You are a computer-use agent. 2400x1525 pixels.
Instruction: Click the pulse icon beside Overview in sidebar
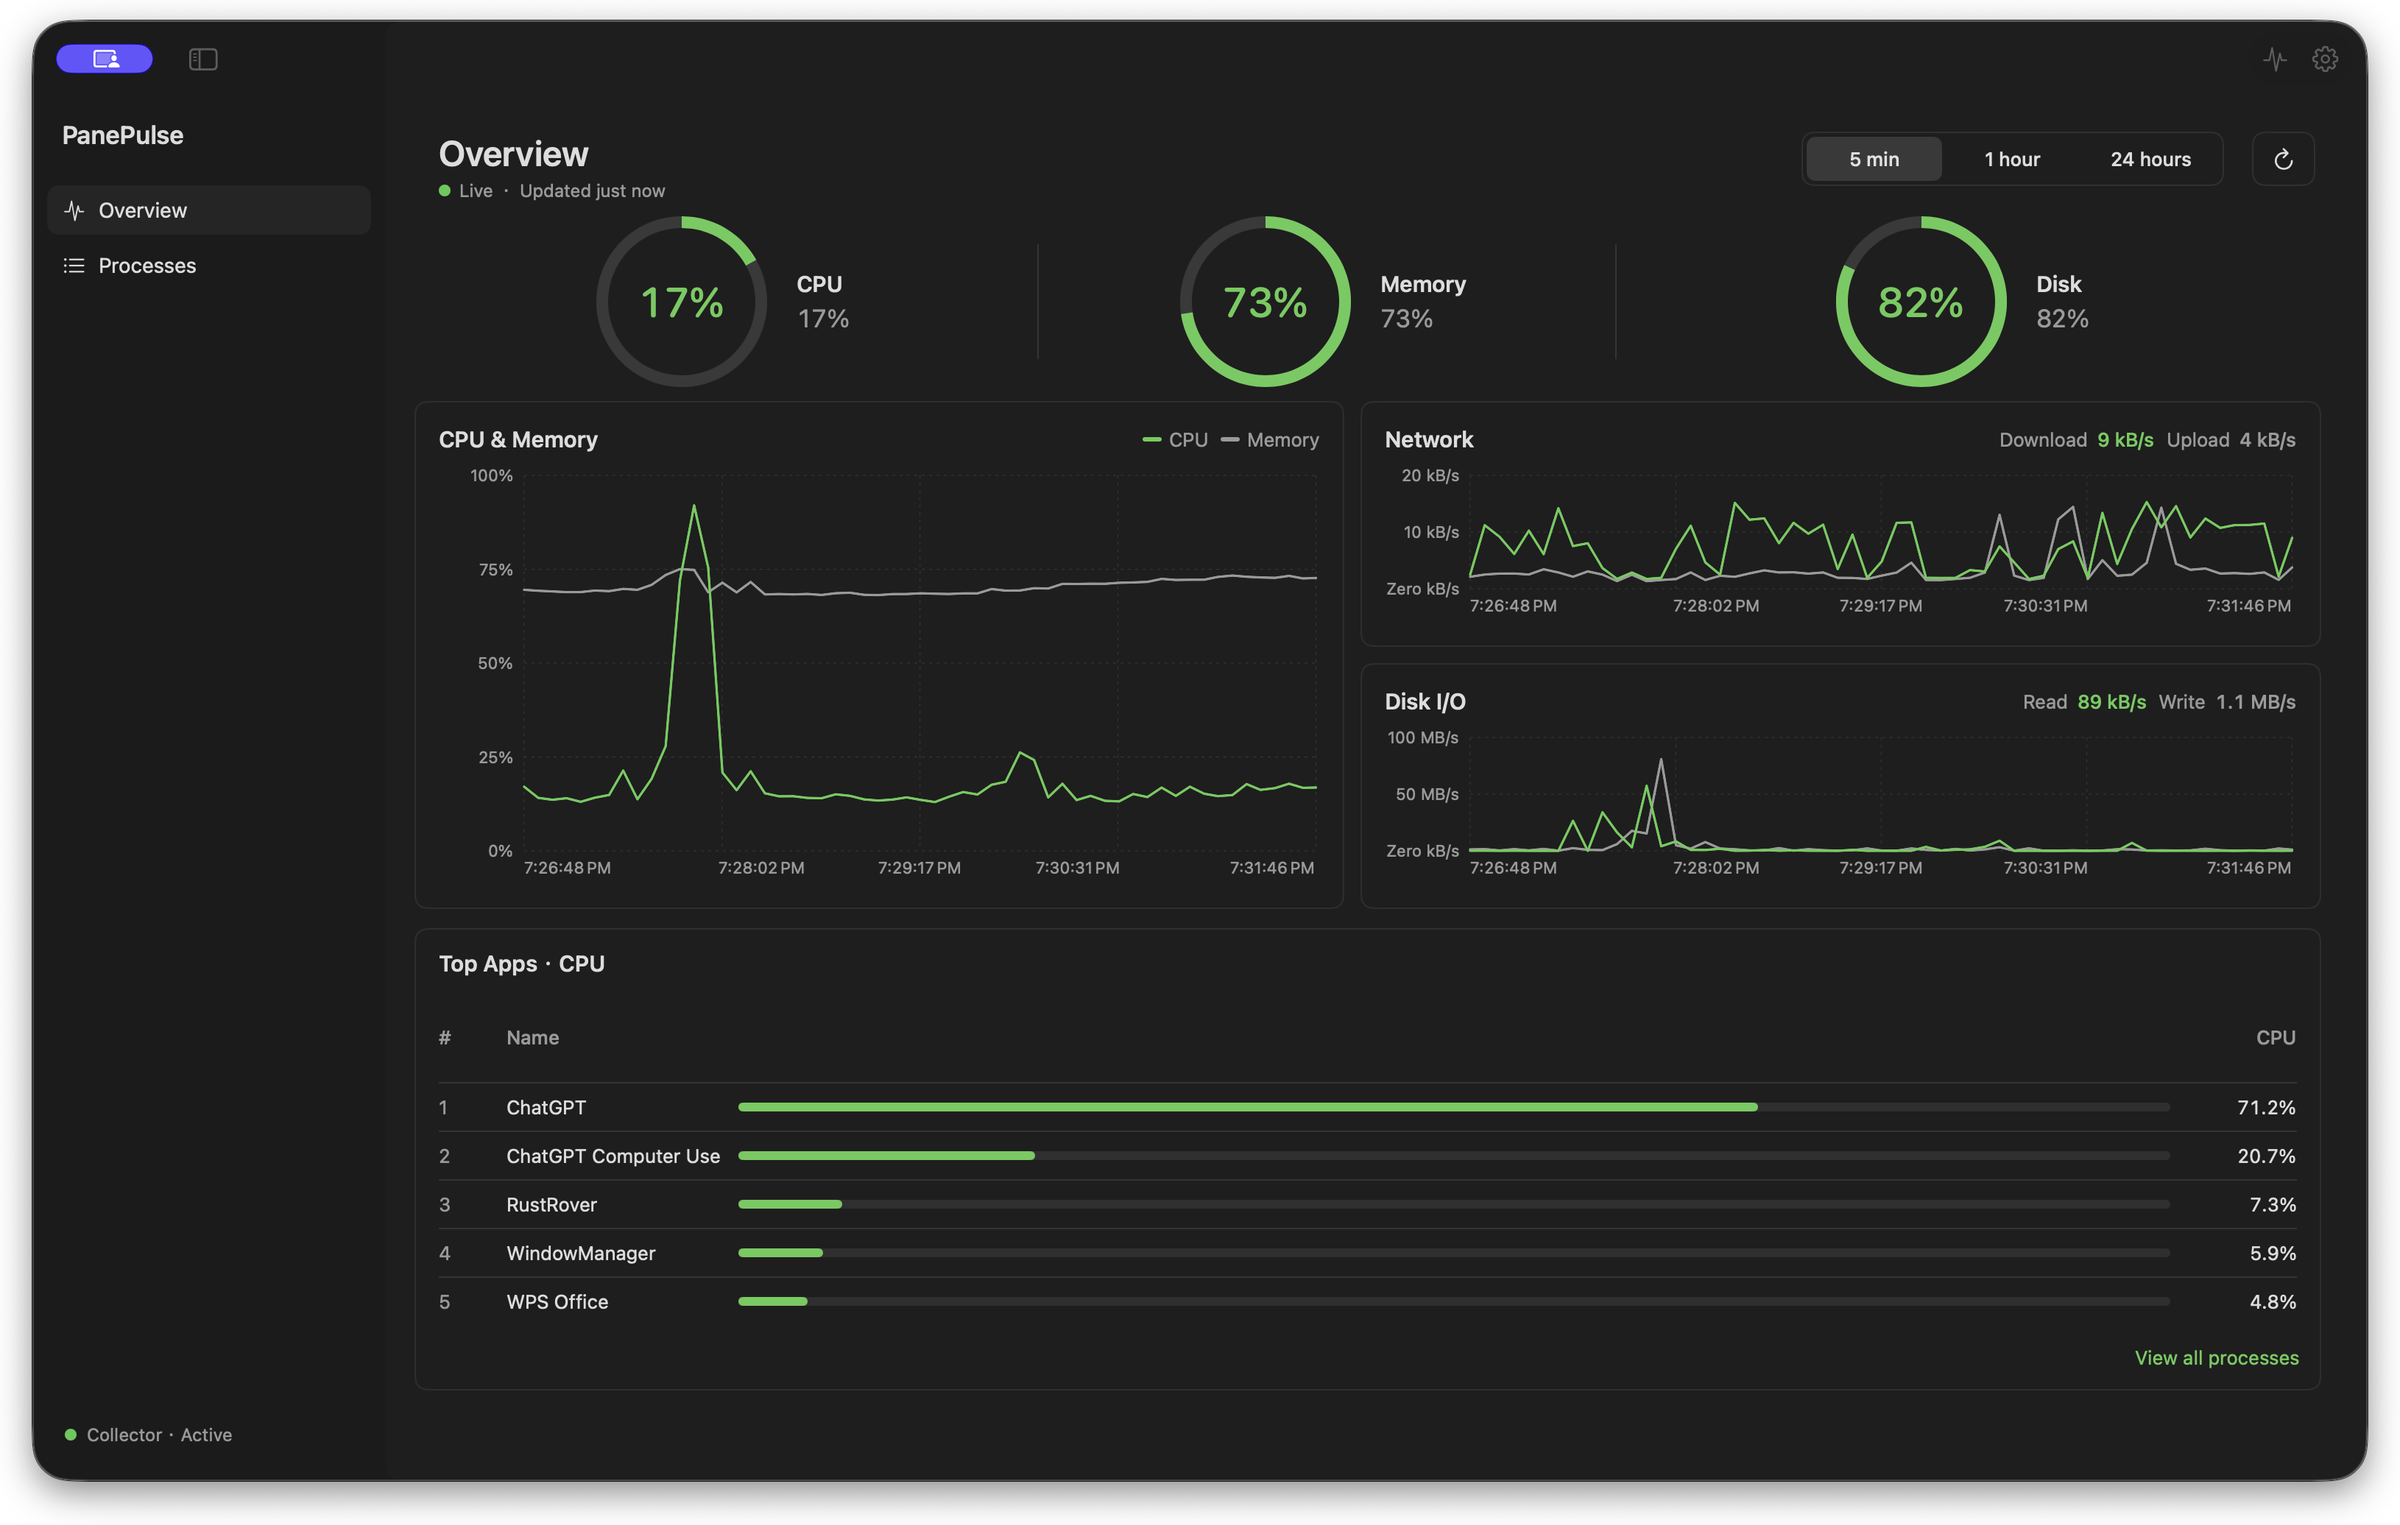tap(74, 210)
